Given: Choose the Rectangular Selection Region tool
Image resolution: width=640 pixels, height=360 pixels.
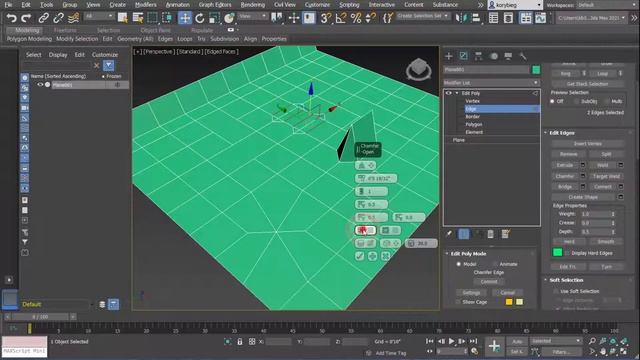Looking at the screenshot, I should tap(152, 18).
